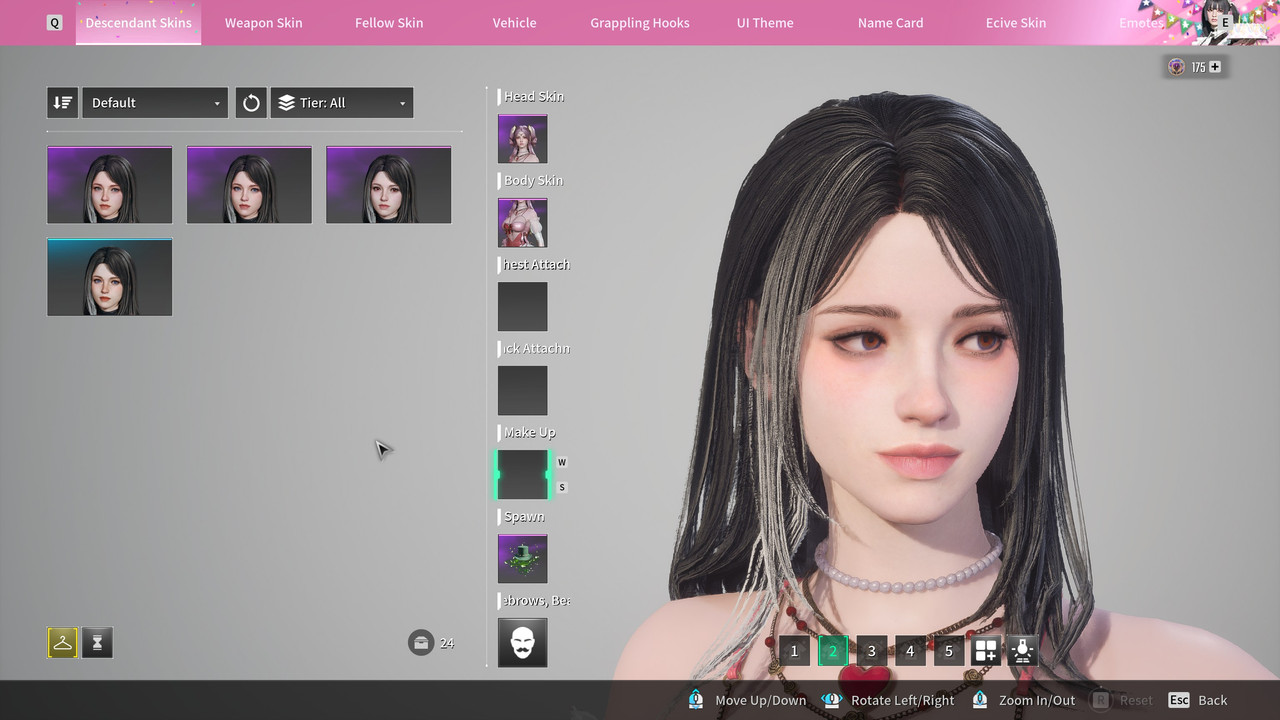
Task: Toggle the hanger owned-items filter
Action: pos(62,643)
